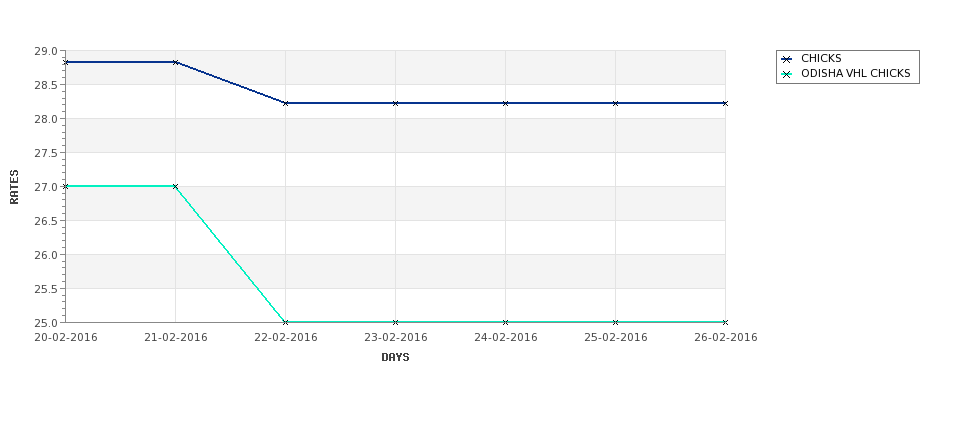Screen dimensions: 975x429
Task: Select CHICKS data point on 26-02-2016
Action: click(x=725, y=103)
